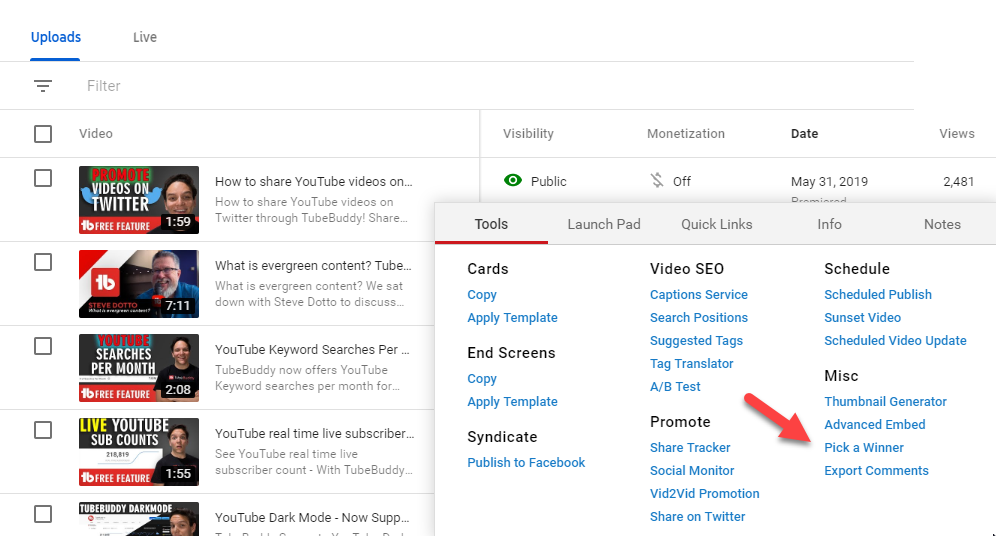This screenshot has height=536, width=996.
Task: Switch to the Notes tab
Action: pyautogui.click(x=942, y=224)
